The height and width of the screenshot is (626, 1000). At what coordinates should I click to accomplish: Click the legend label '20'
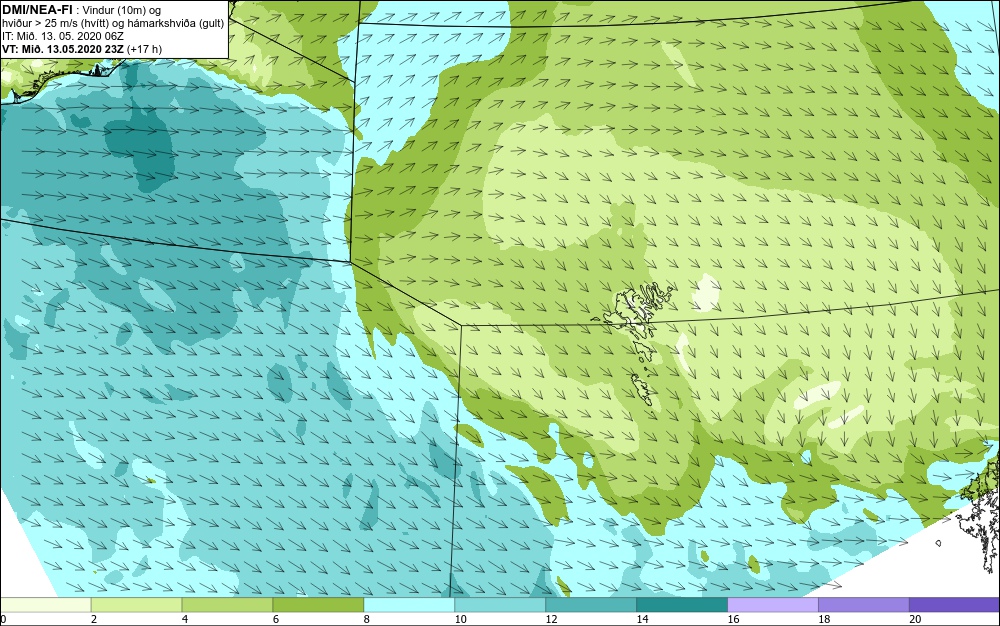(x=915, y=619)
